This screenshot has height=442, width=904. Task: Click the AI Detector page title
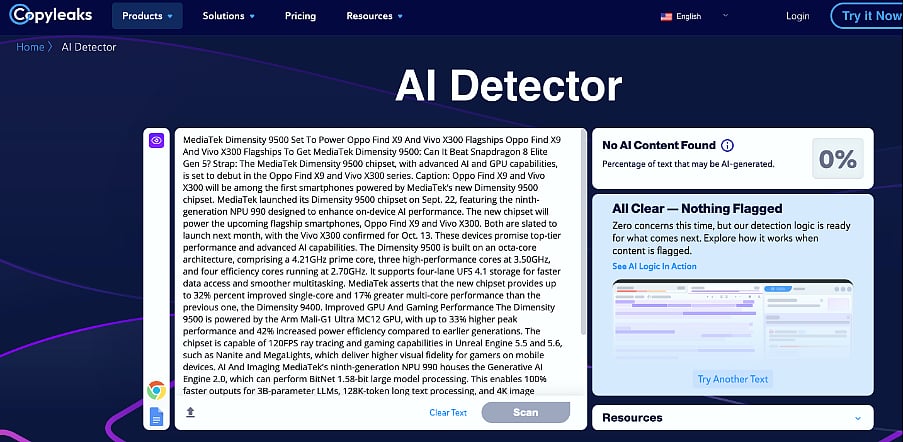point(508,87)
